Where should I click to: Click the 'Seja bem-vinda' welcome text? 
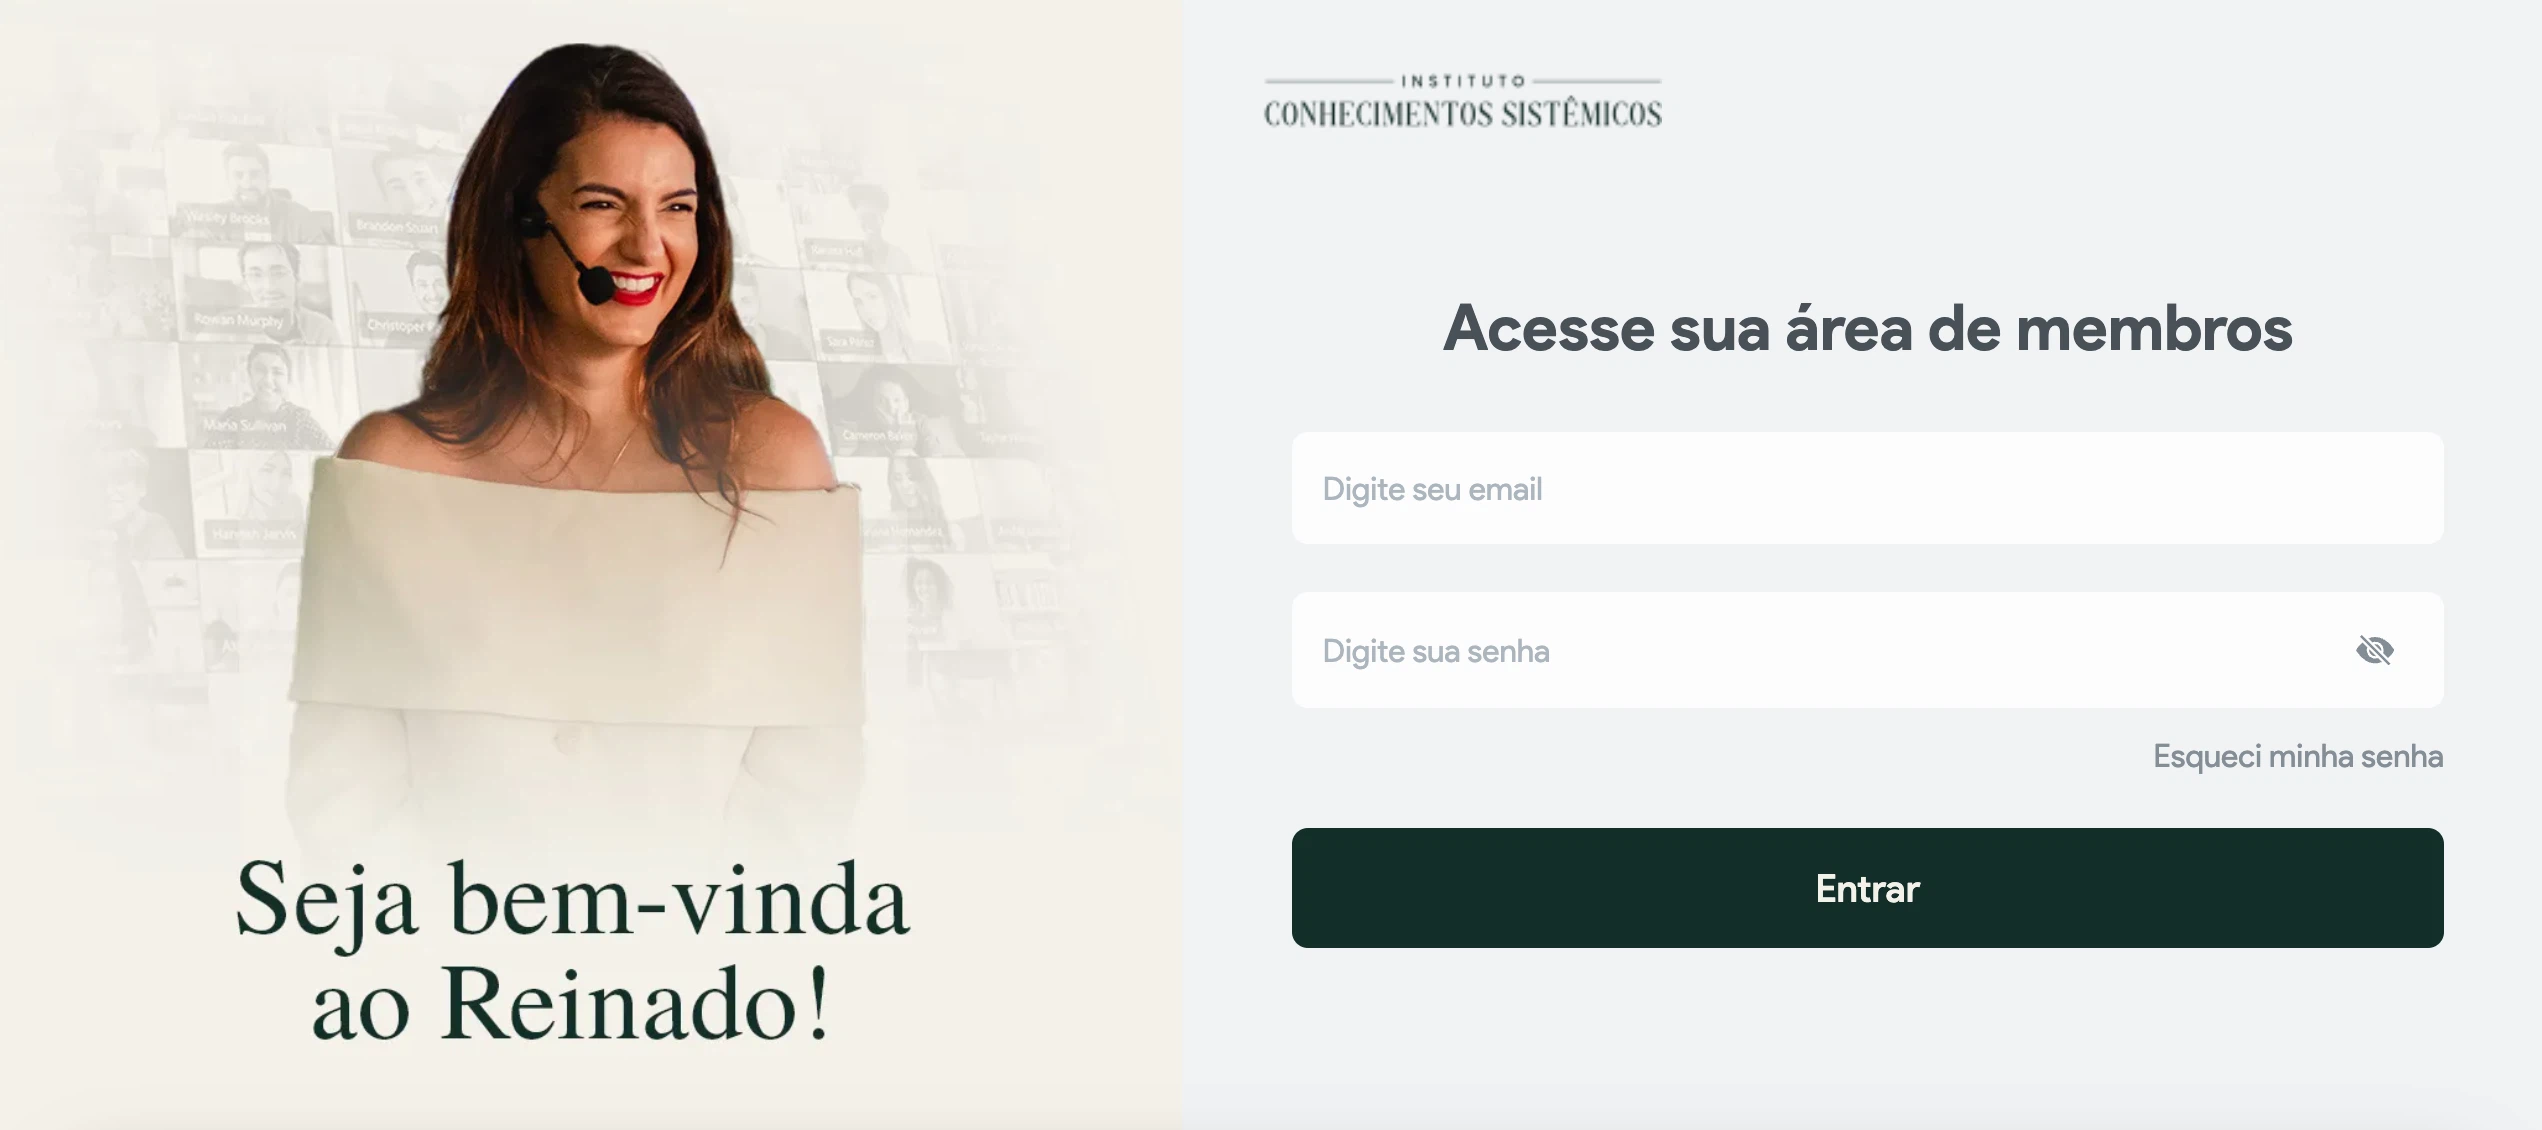572,900
